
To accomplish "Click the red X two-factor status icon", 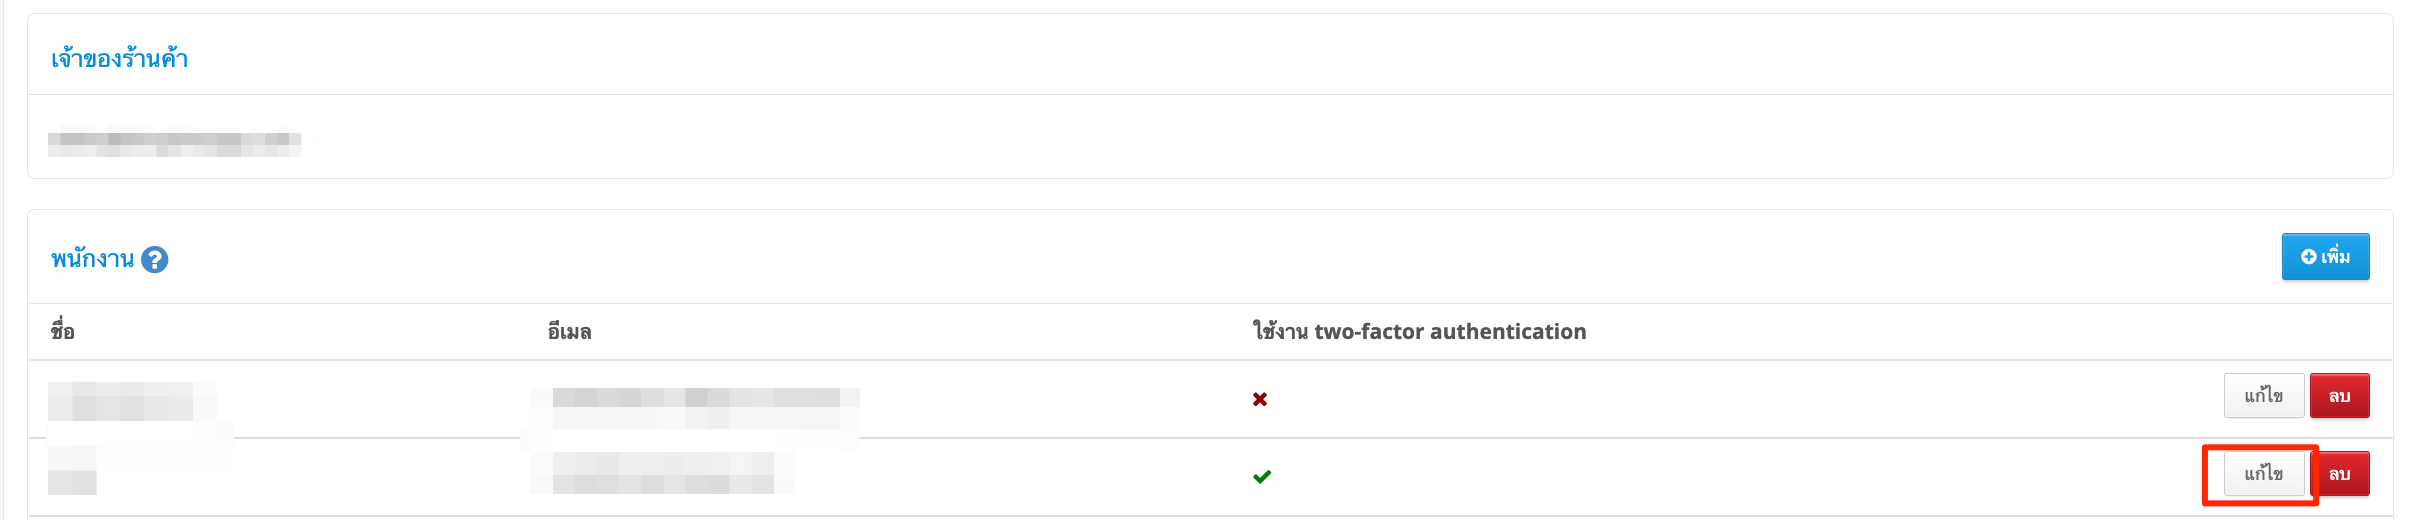I will coord(1260,399).
